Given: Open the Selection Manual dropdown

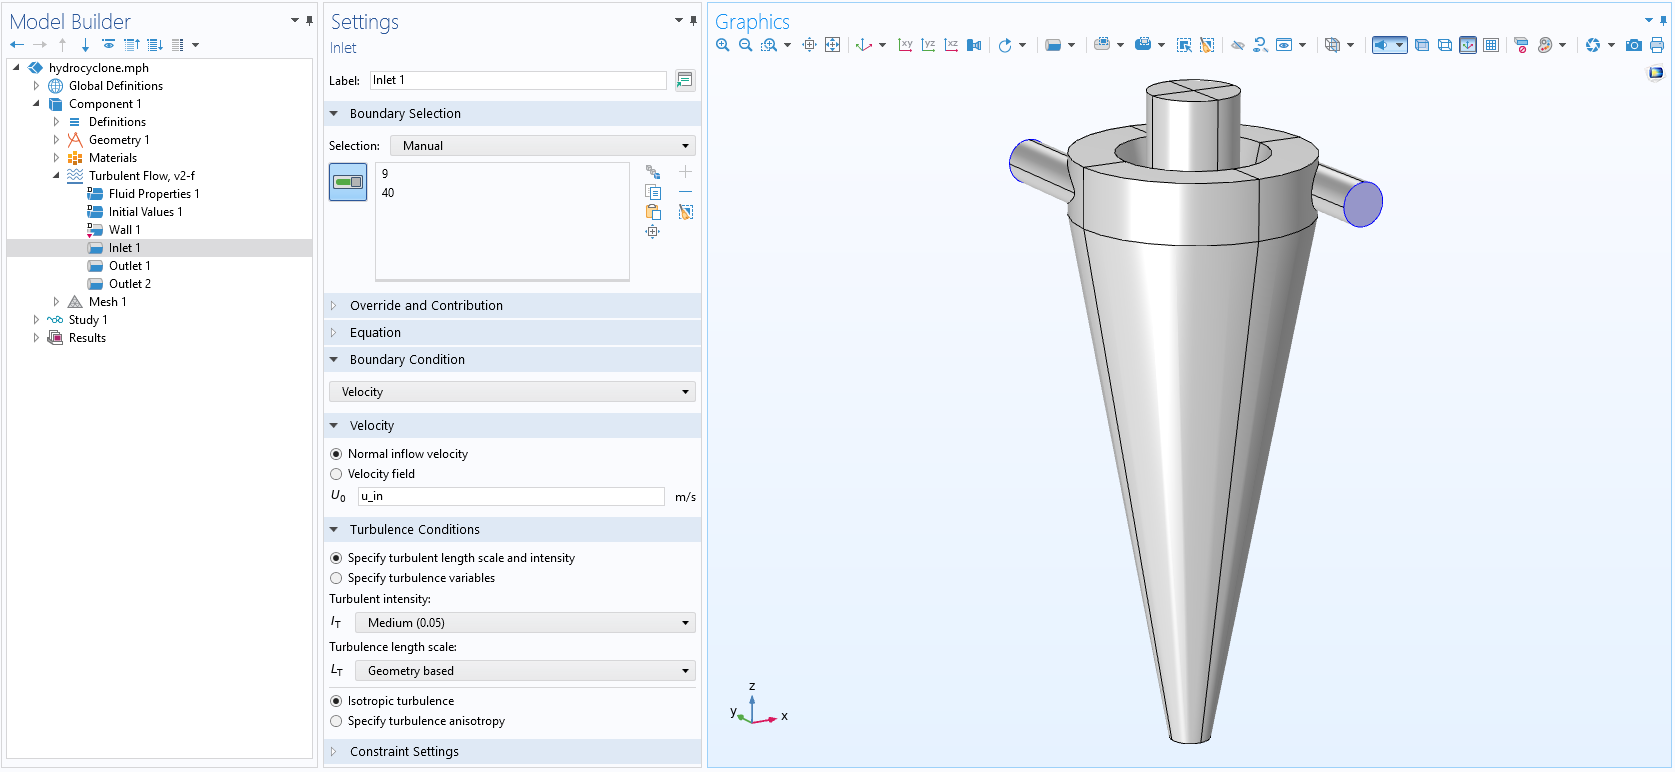Looking at the screenshot, I should [543, 146].
